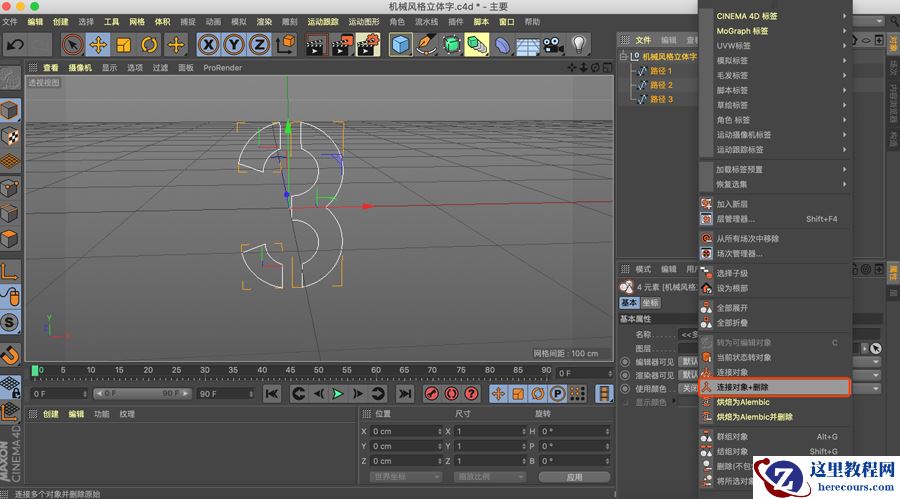
Task: Select 路径 3 in object manager
Action: click(661, 99)
